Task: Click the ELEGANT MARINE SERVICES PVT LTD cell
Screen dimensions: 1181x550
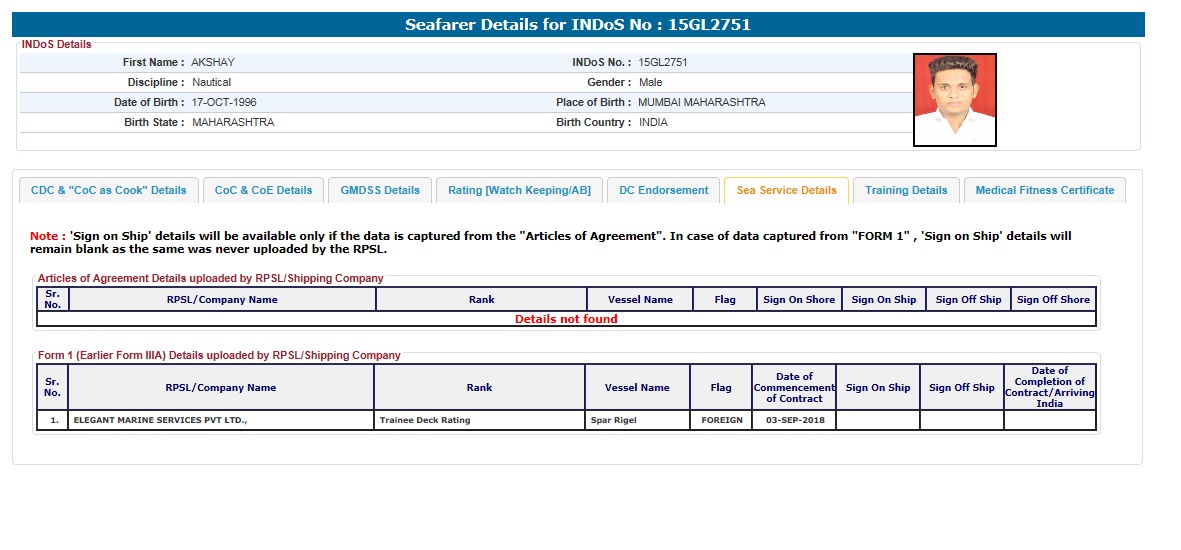Action: tap(160, 420)
